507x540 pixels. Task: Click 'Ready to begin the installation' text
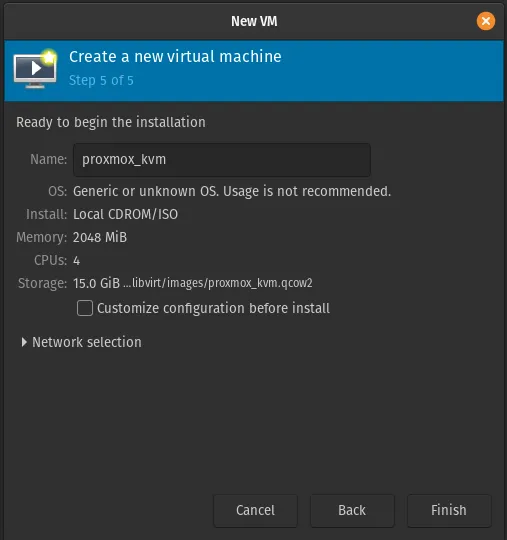point(111,122)
